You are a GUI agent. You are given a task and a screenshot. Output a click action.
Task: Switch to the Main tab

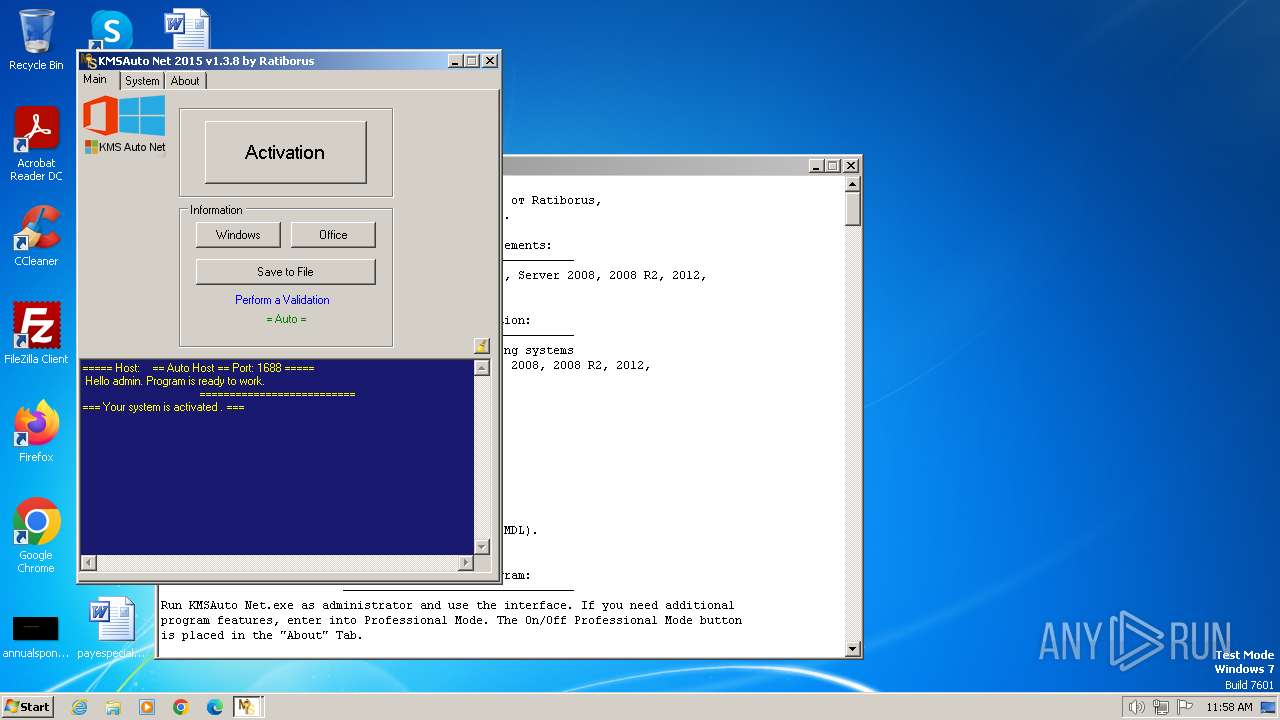point(95,79)
